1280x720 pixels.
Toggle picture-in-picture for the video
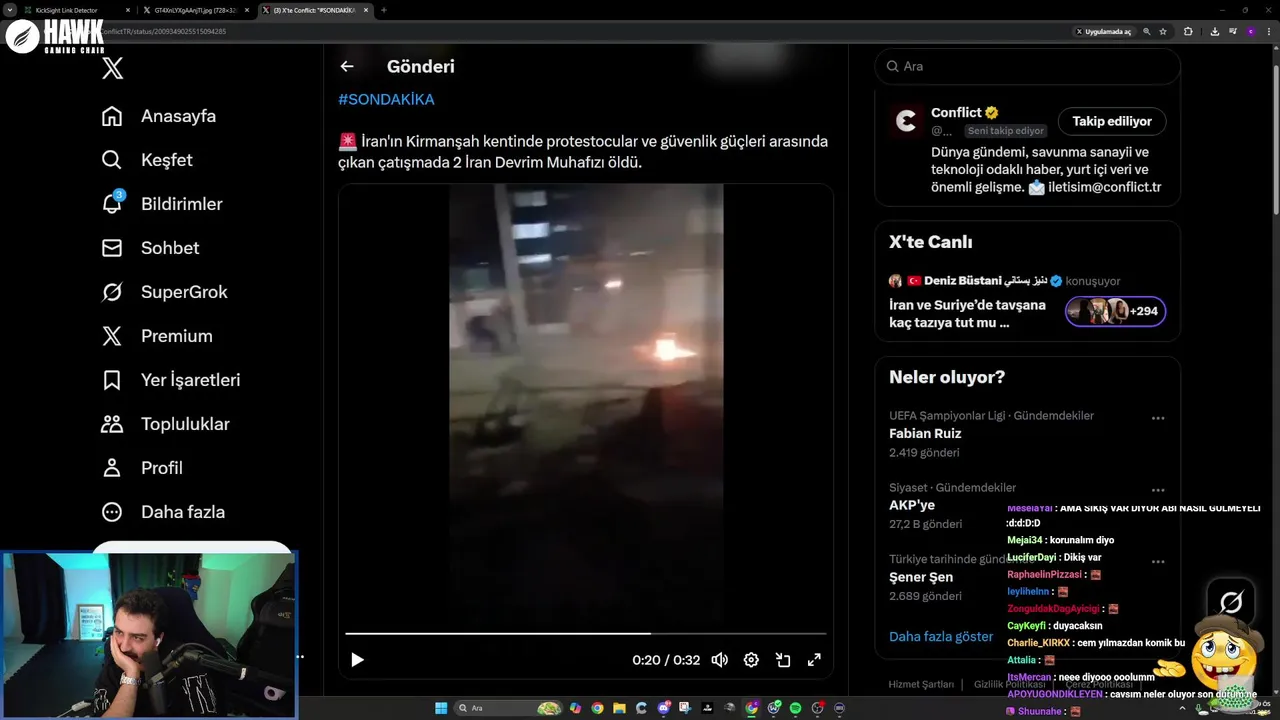pyautogui.click(x=783, y=660)
